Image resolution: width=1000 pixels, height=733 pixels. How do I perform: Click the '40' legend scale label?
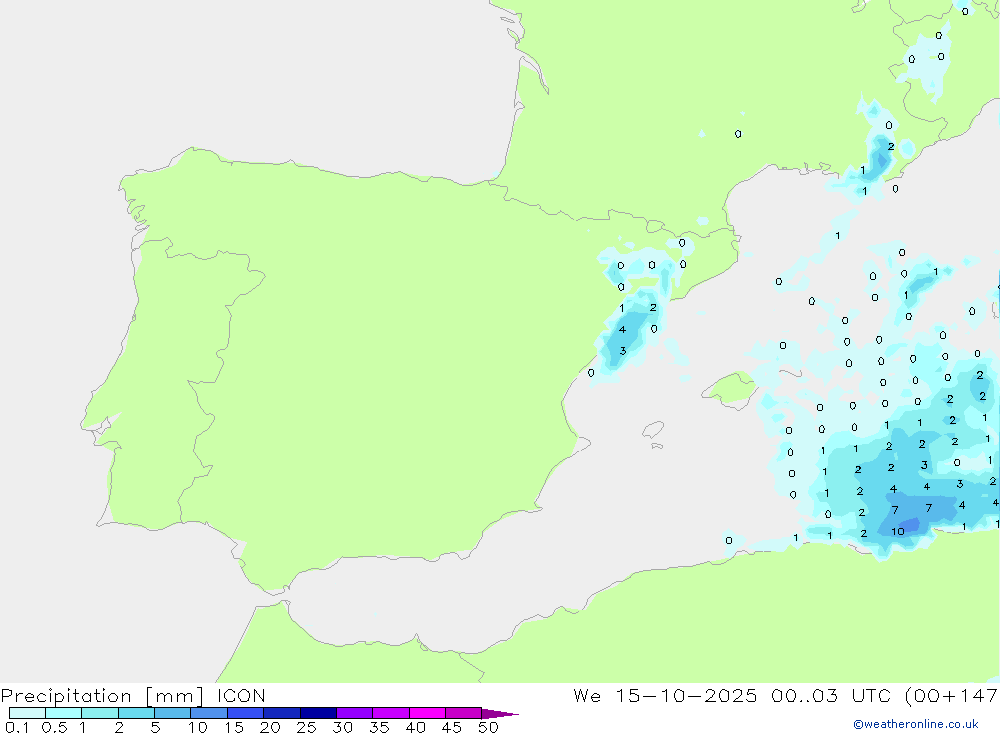pos(415,727)
